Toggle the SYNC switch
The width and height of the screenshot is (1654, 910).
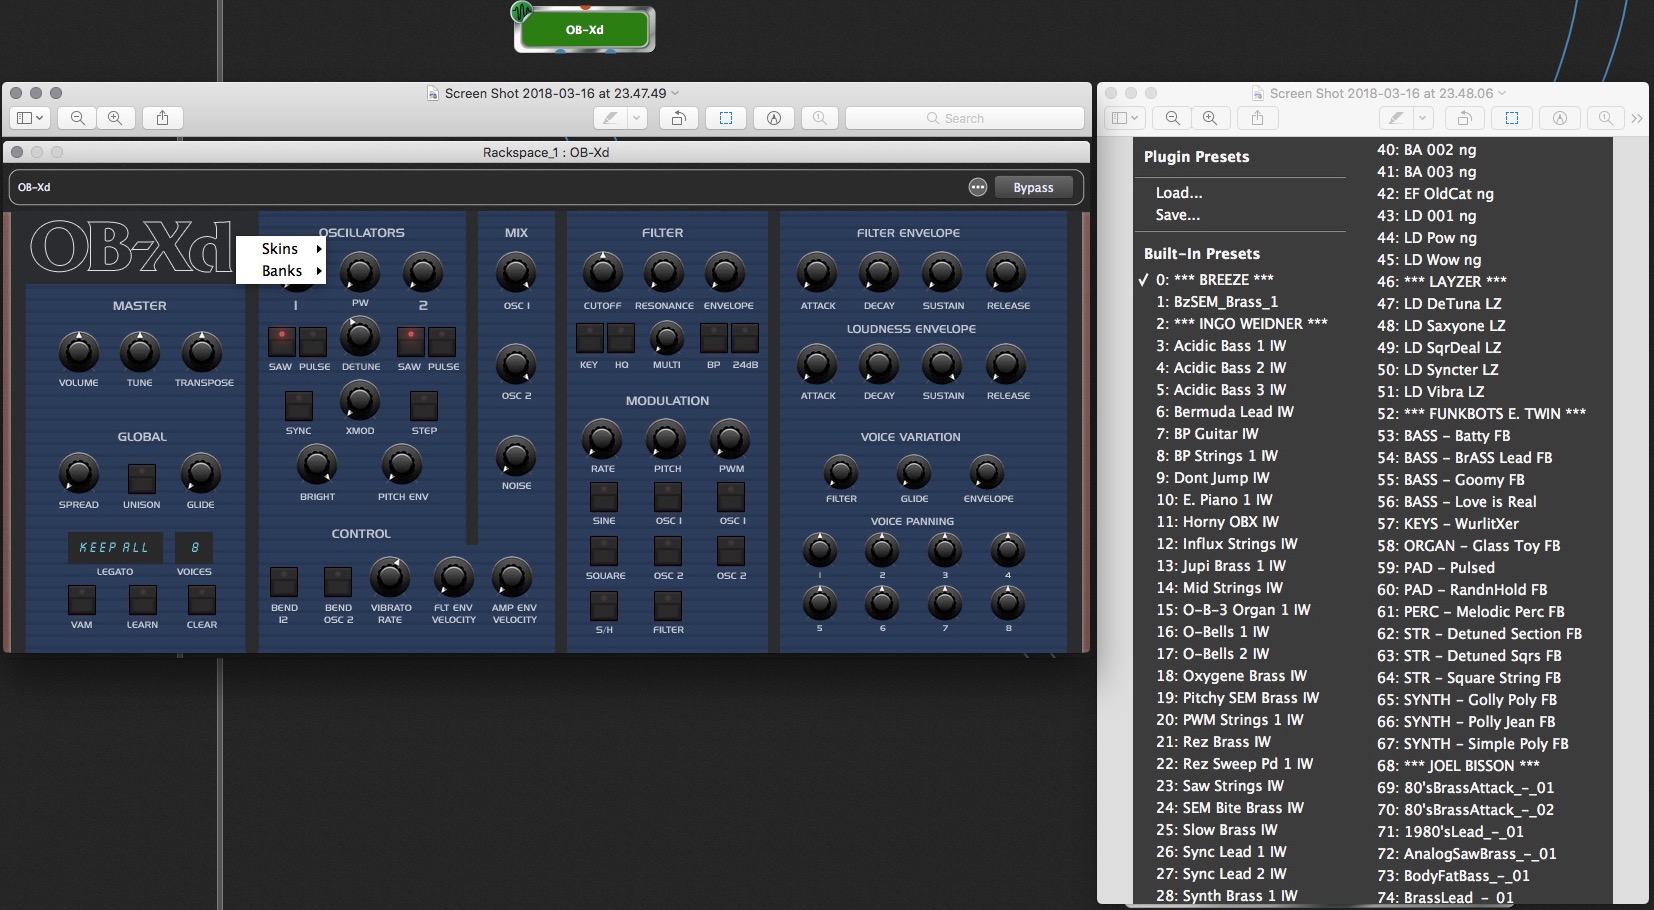298,405
